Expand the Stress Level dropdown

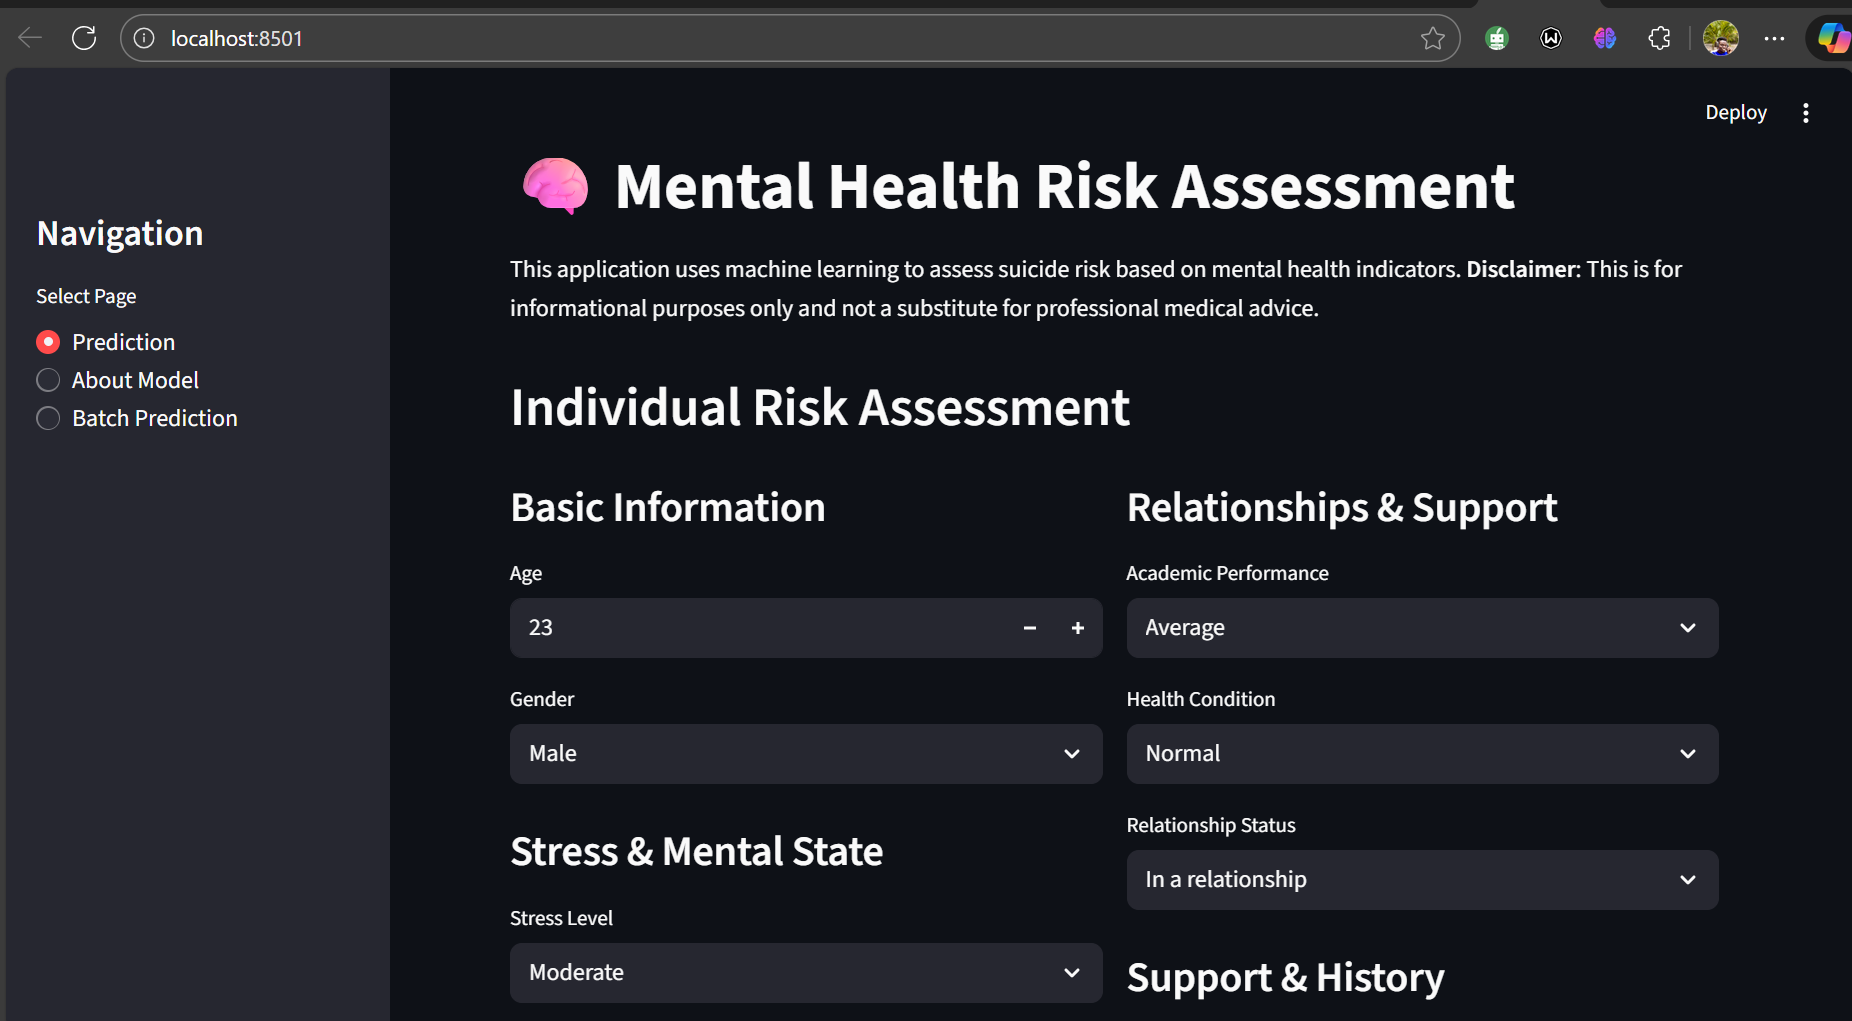[x=805, y=972]
